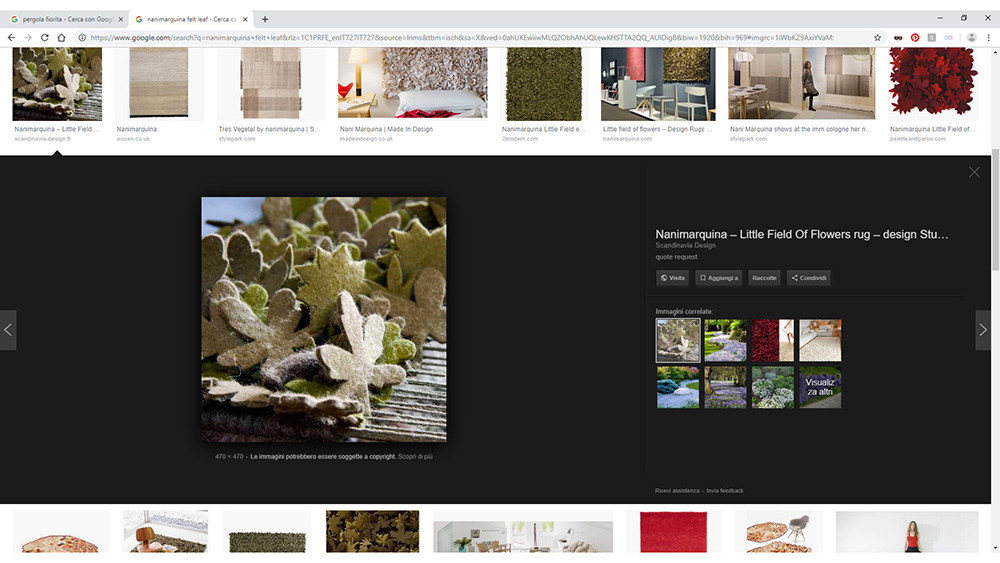The width and height of the screenshot is (1000, 563).
Task: Click the page vertical scrollbar
Action: click(995, 210)
